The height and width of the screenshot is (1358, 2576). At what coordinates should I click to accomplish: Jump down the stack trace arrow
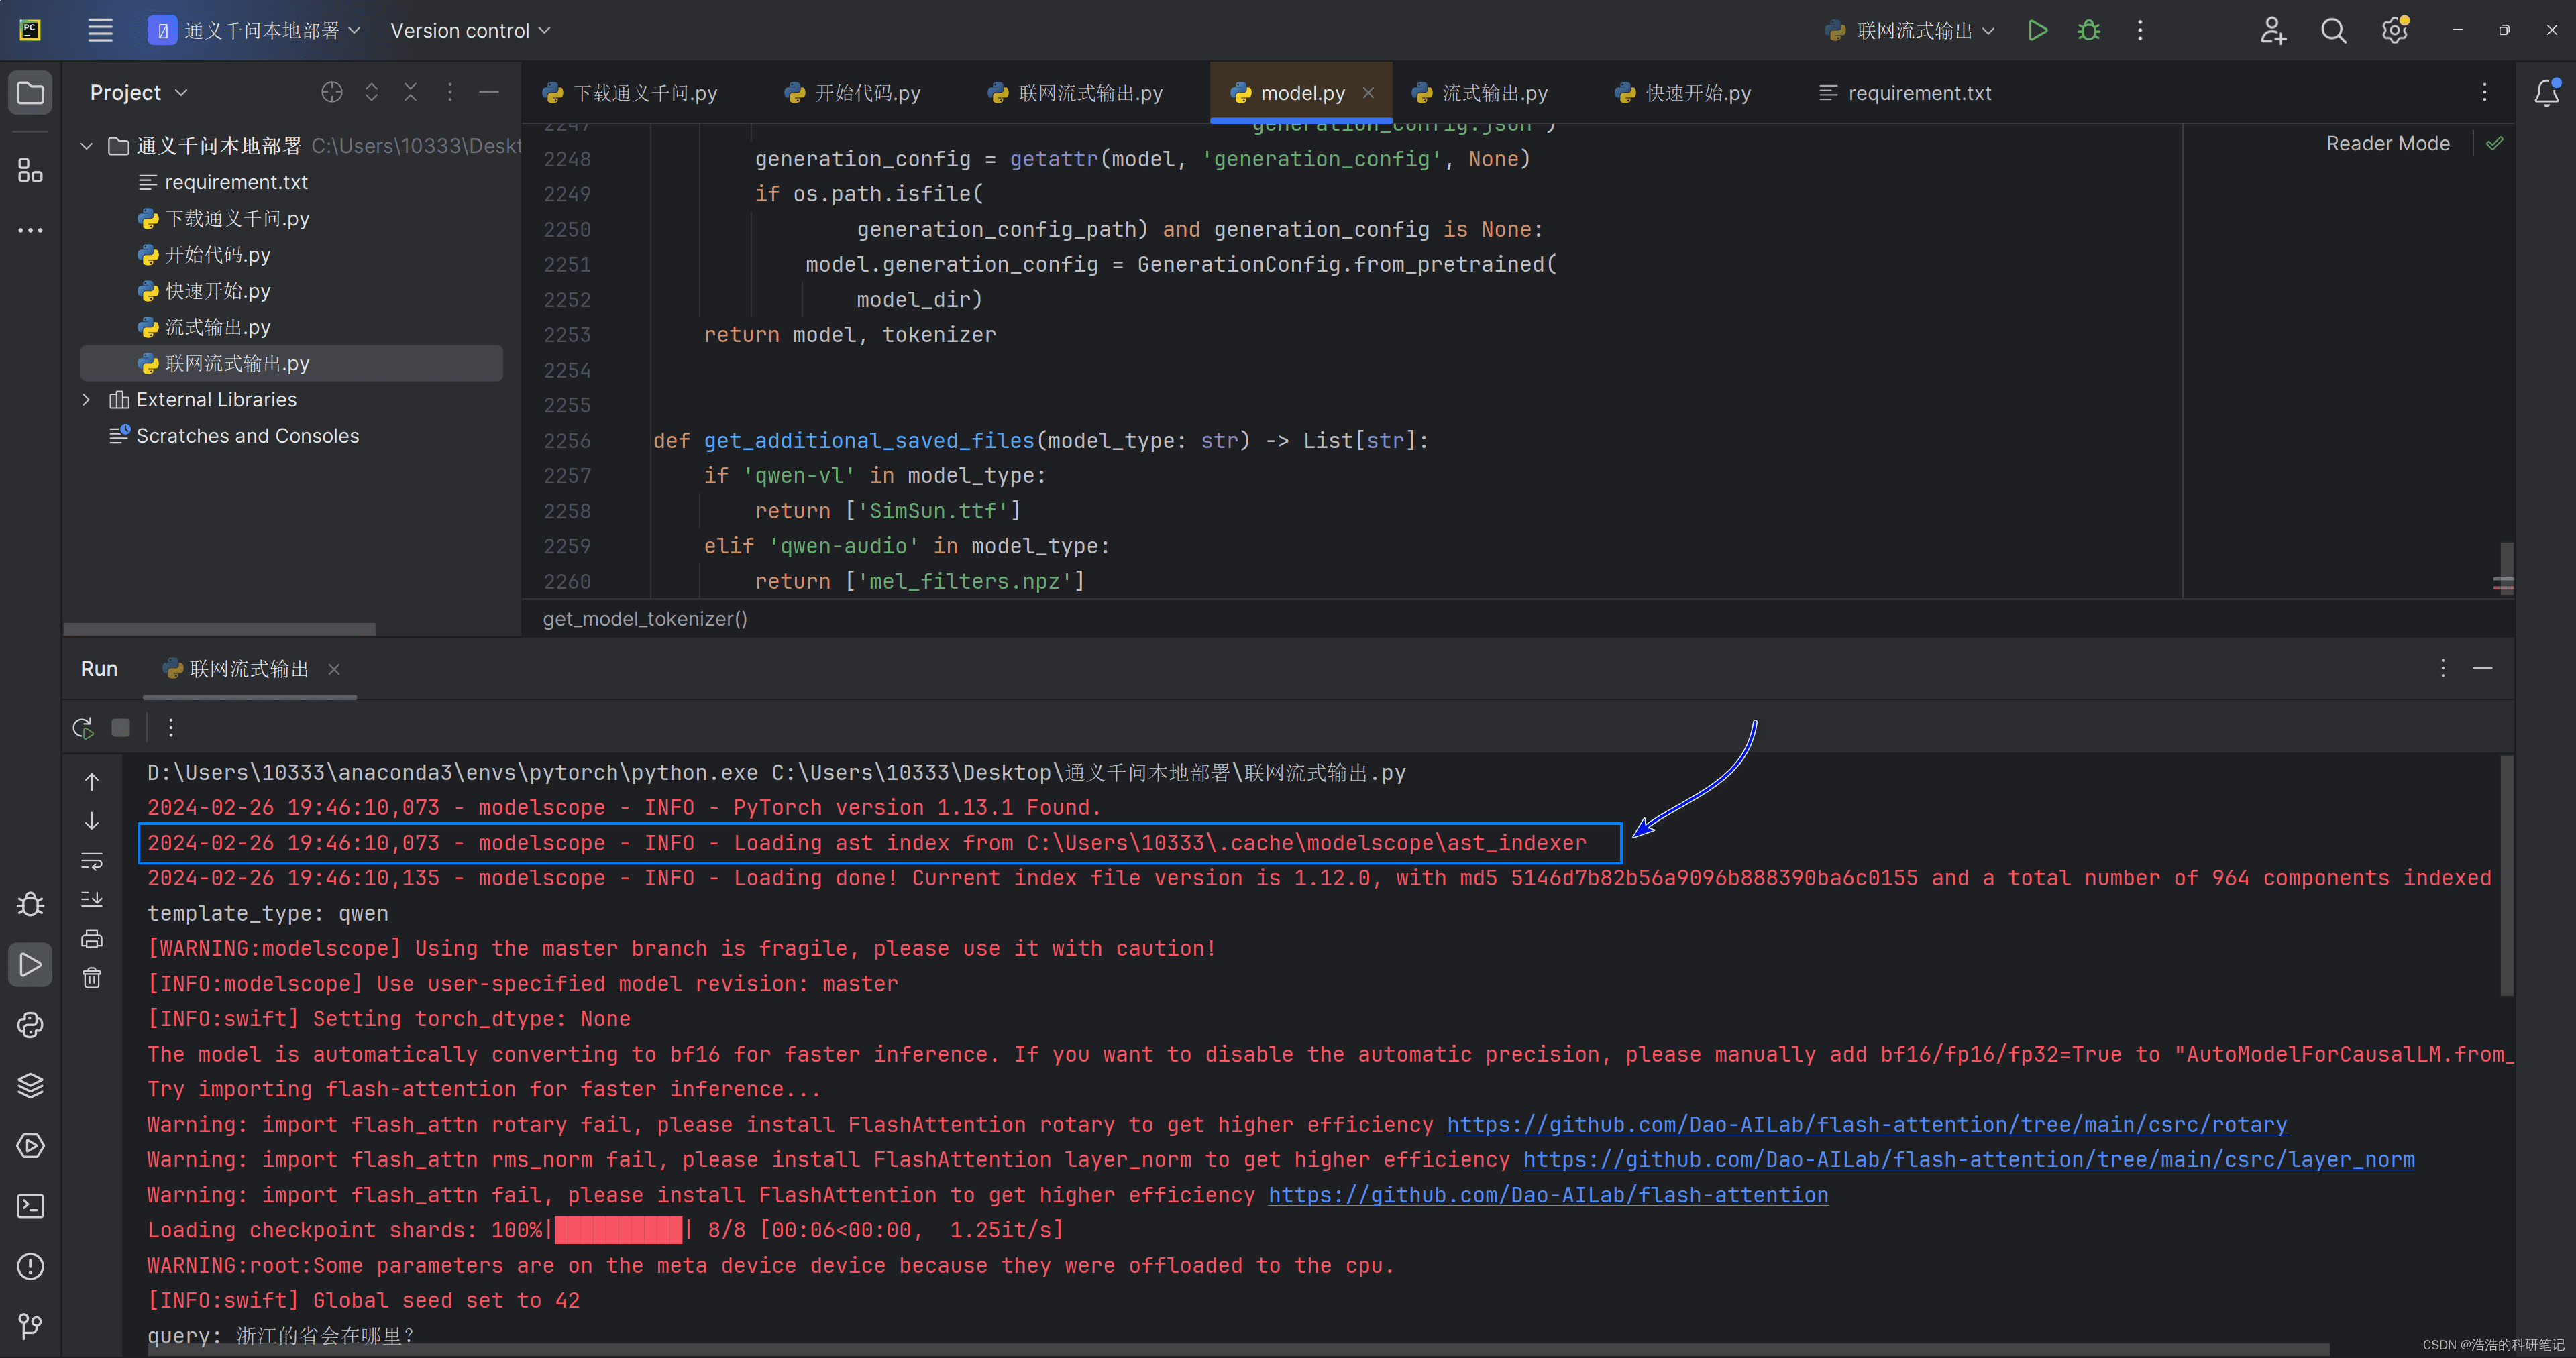[91, 821]
